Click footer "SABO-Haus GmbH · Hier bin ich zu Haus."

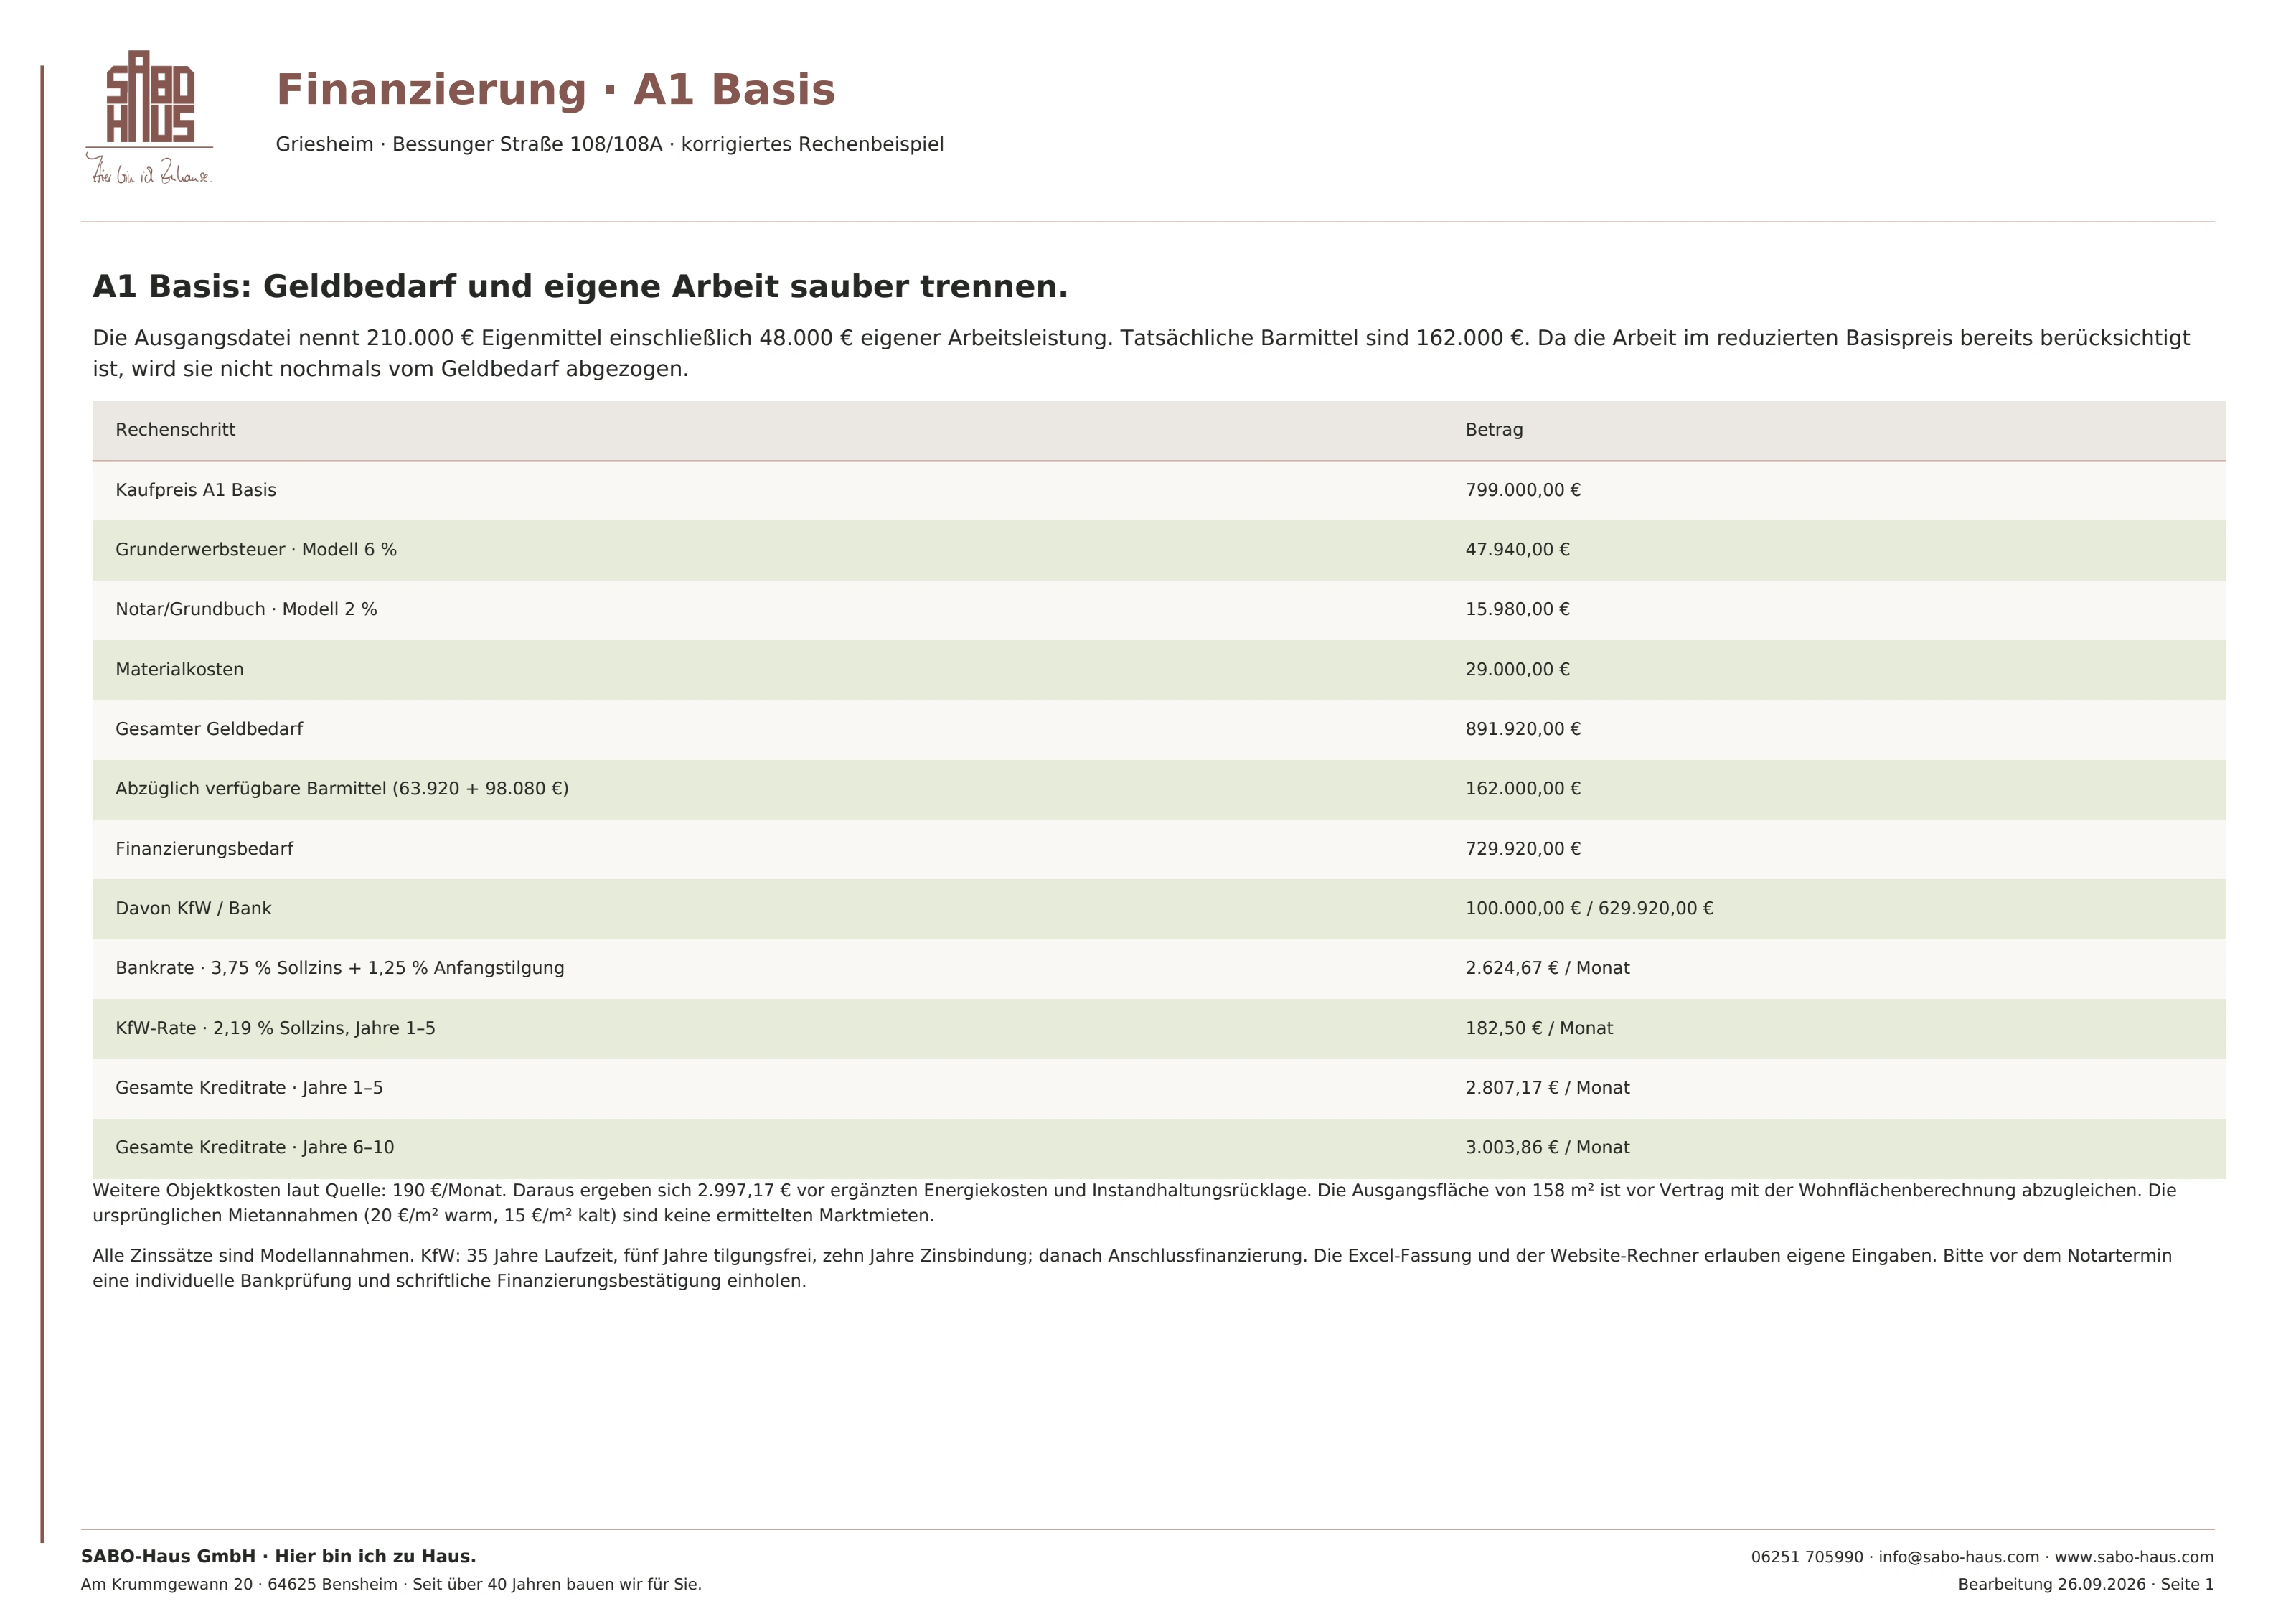click(278, 1556)
